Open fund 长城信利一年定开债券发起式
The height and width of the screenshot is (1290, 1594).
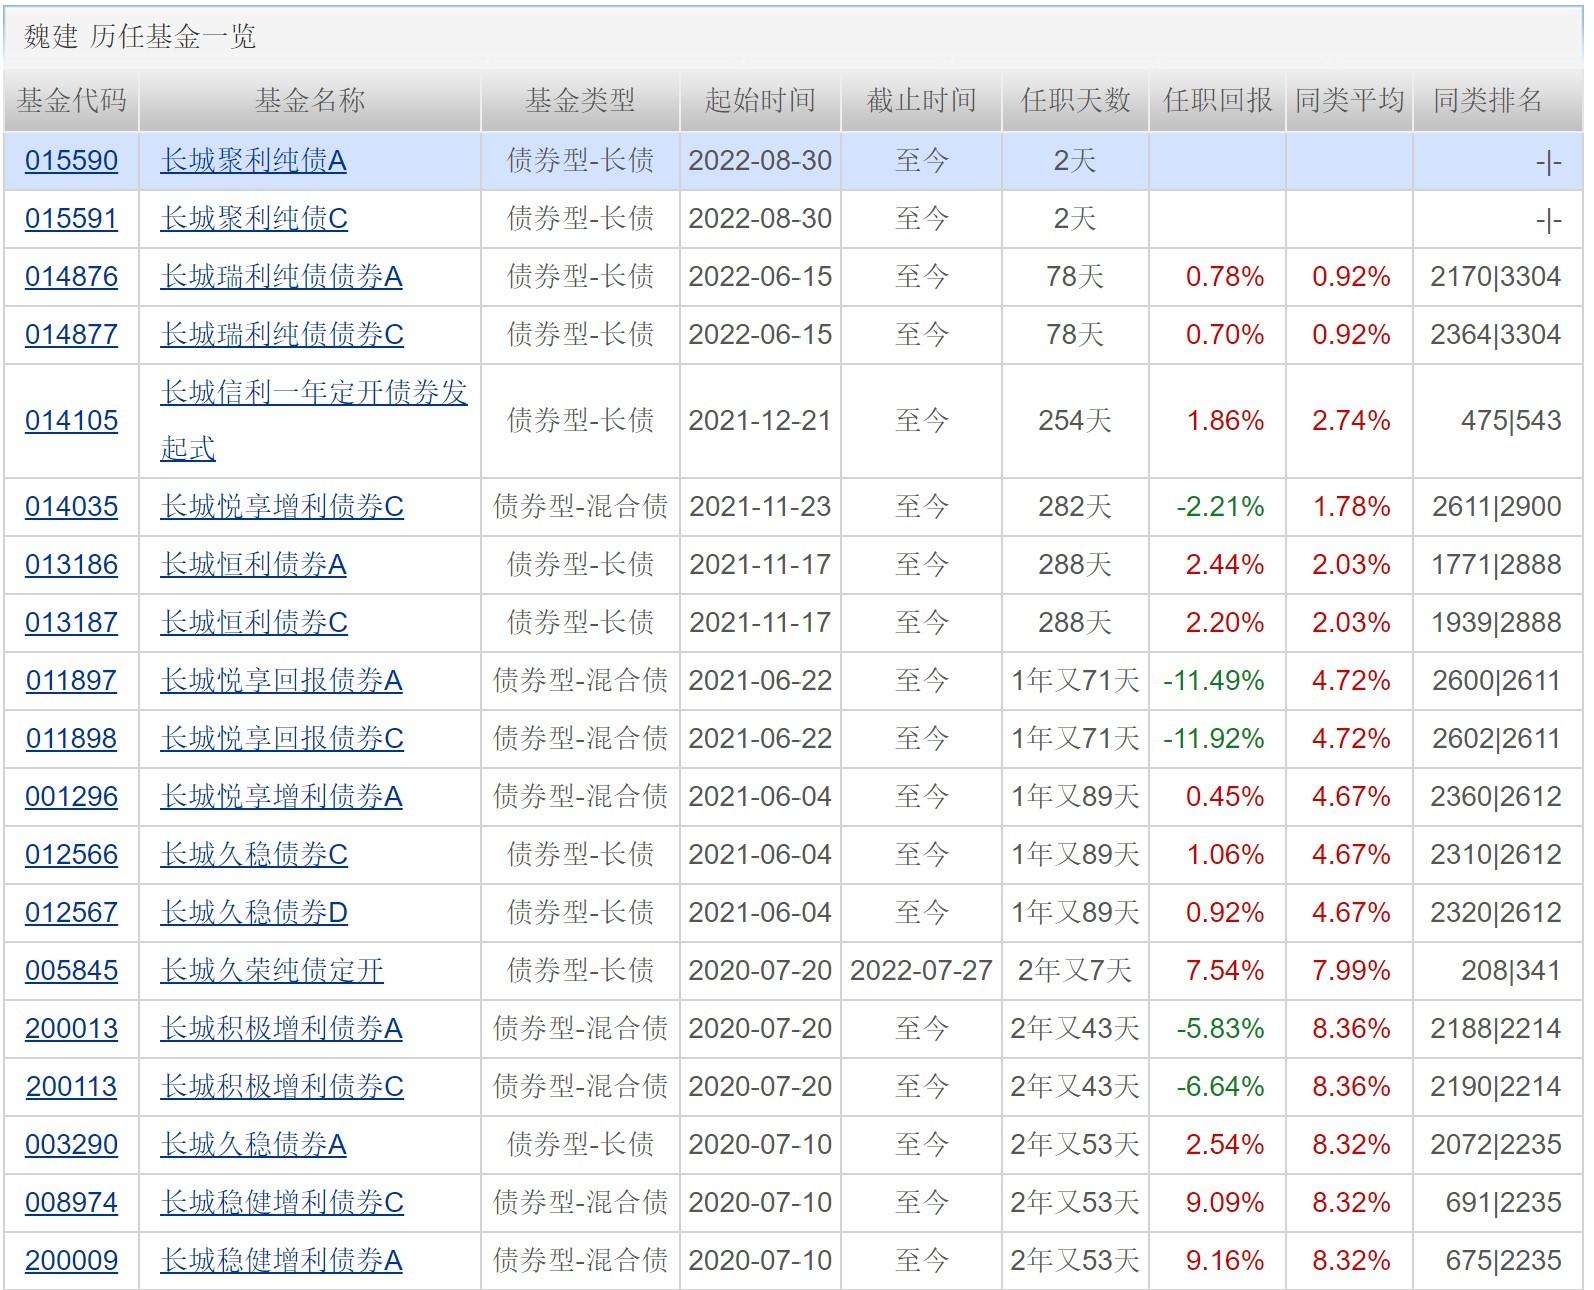[314, 420]
